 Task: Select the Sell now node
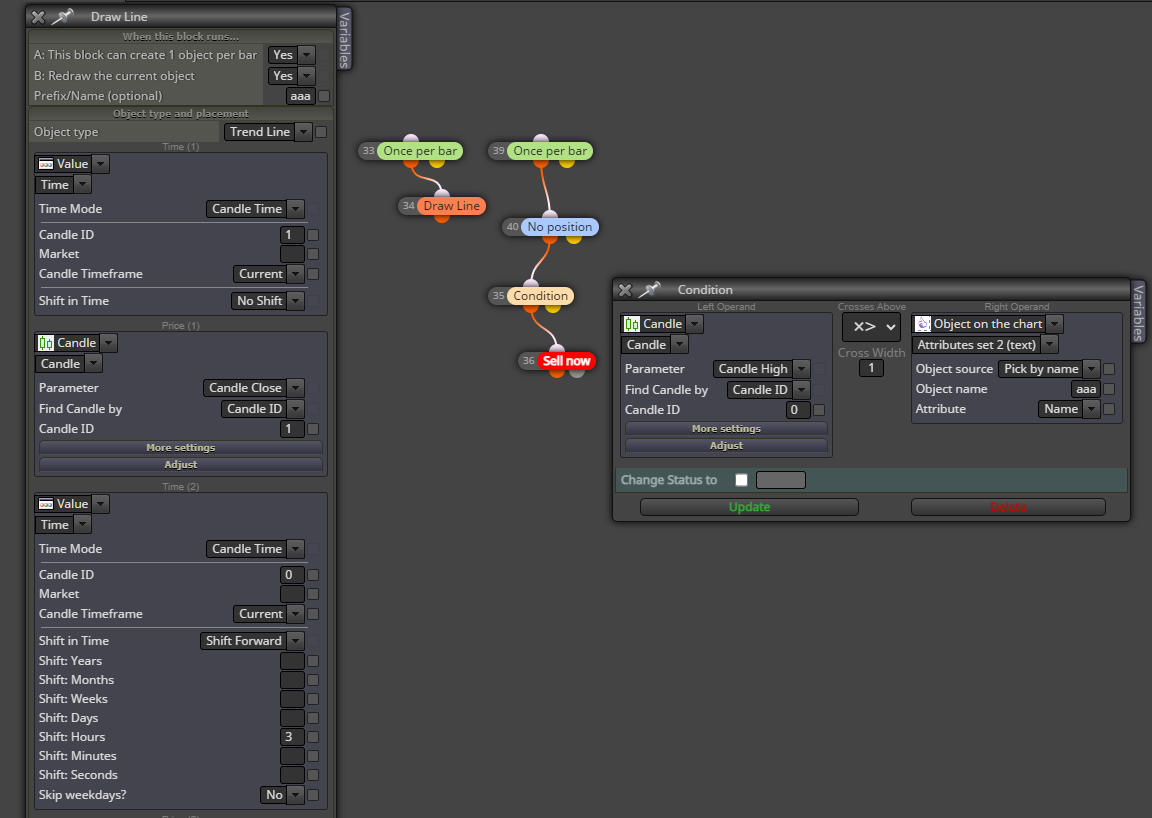[x=566, y=361]
